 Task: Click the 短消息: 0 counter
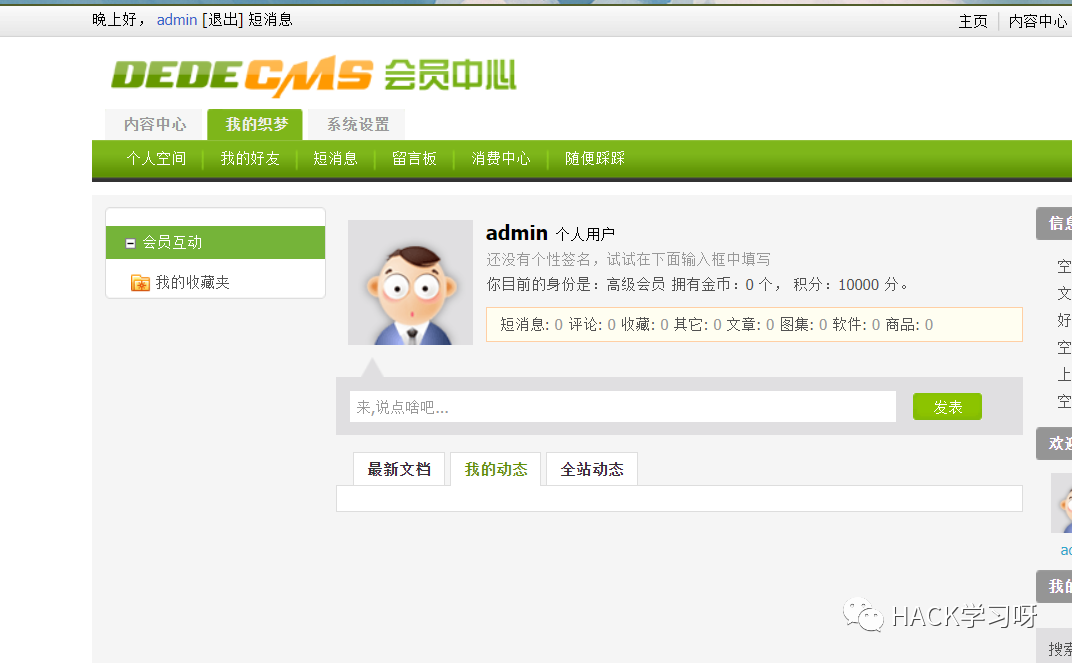(x=531, y=325)
